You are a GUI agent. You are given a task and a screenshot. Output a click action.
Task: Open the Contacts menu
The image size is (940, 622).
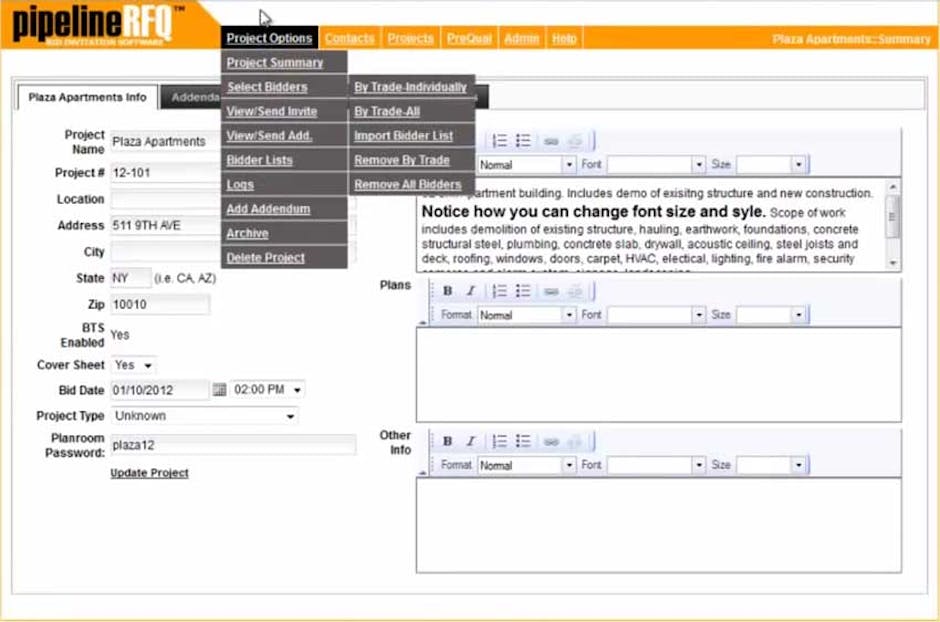349,36
